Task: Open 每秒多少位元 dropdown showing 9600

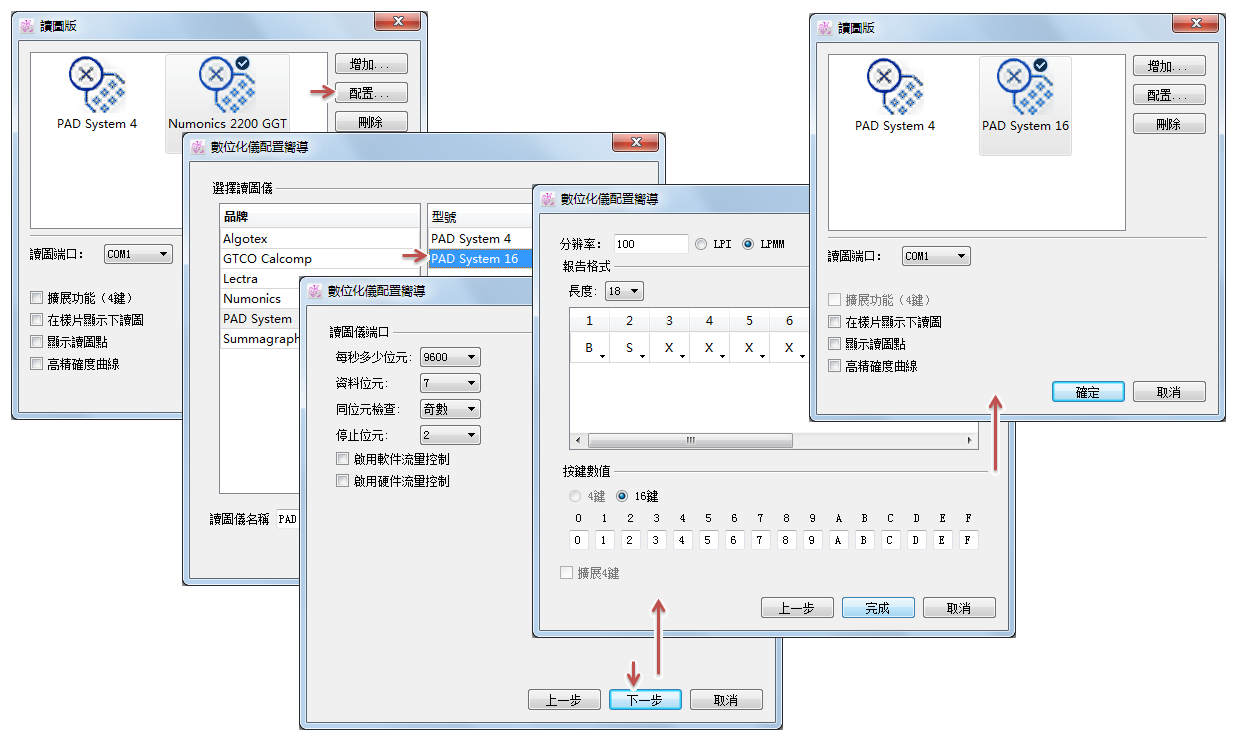Action: pyautogui.click(x=450, y=357)
